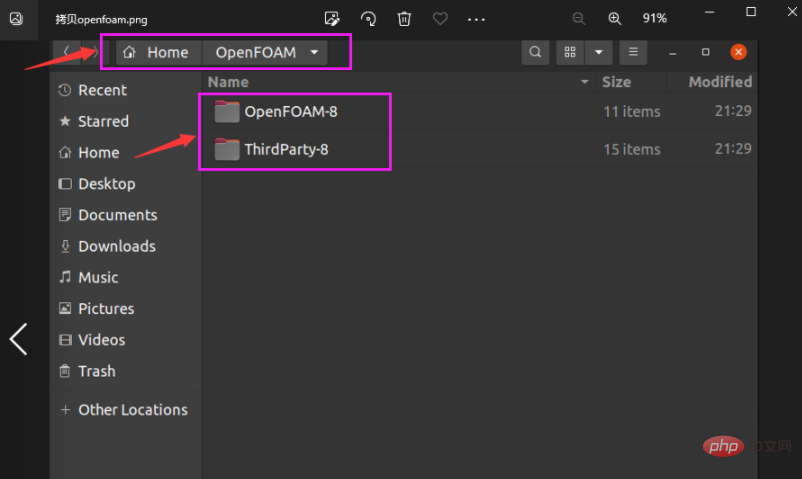
Task: Click the 15 items size text
Action: pyautogui.click(x=632, y=149)
